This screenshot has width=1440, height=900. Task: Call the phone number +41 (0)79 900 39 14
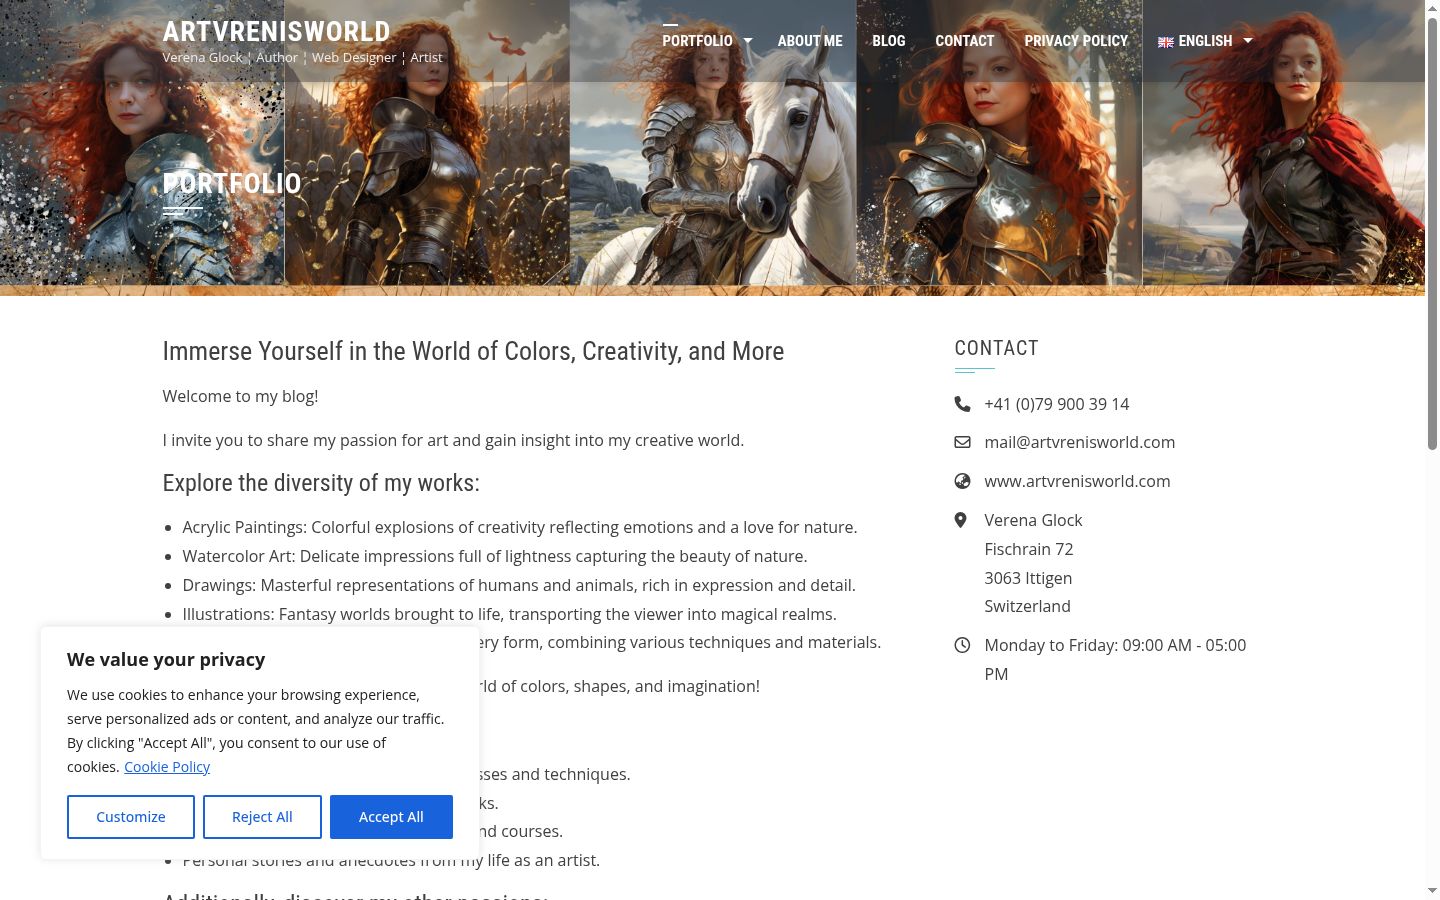(x=1057, y=404)
